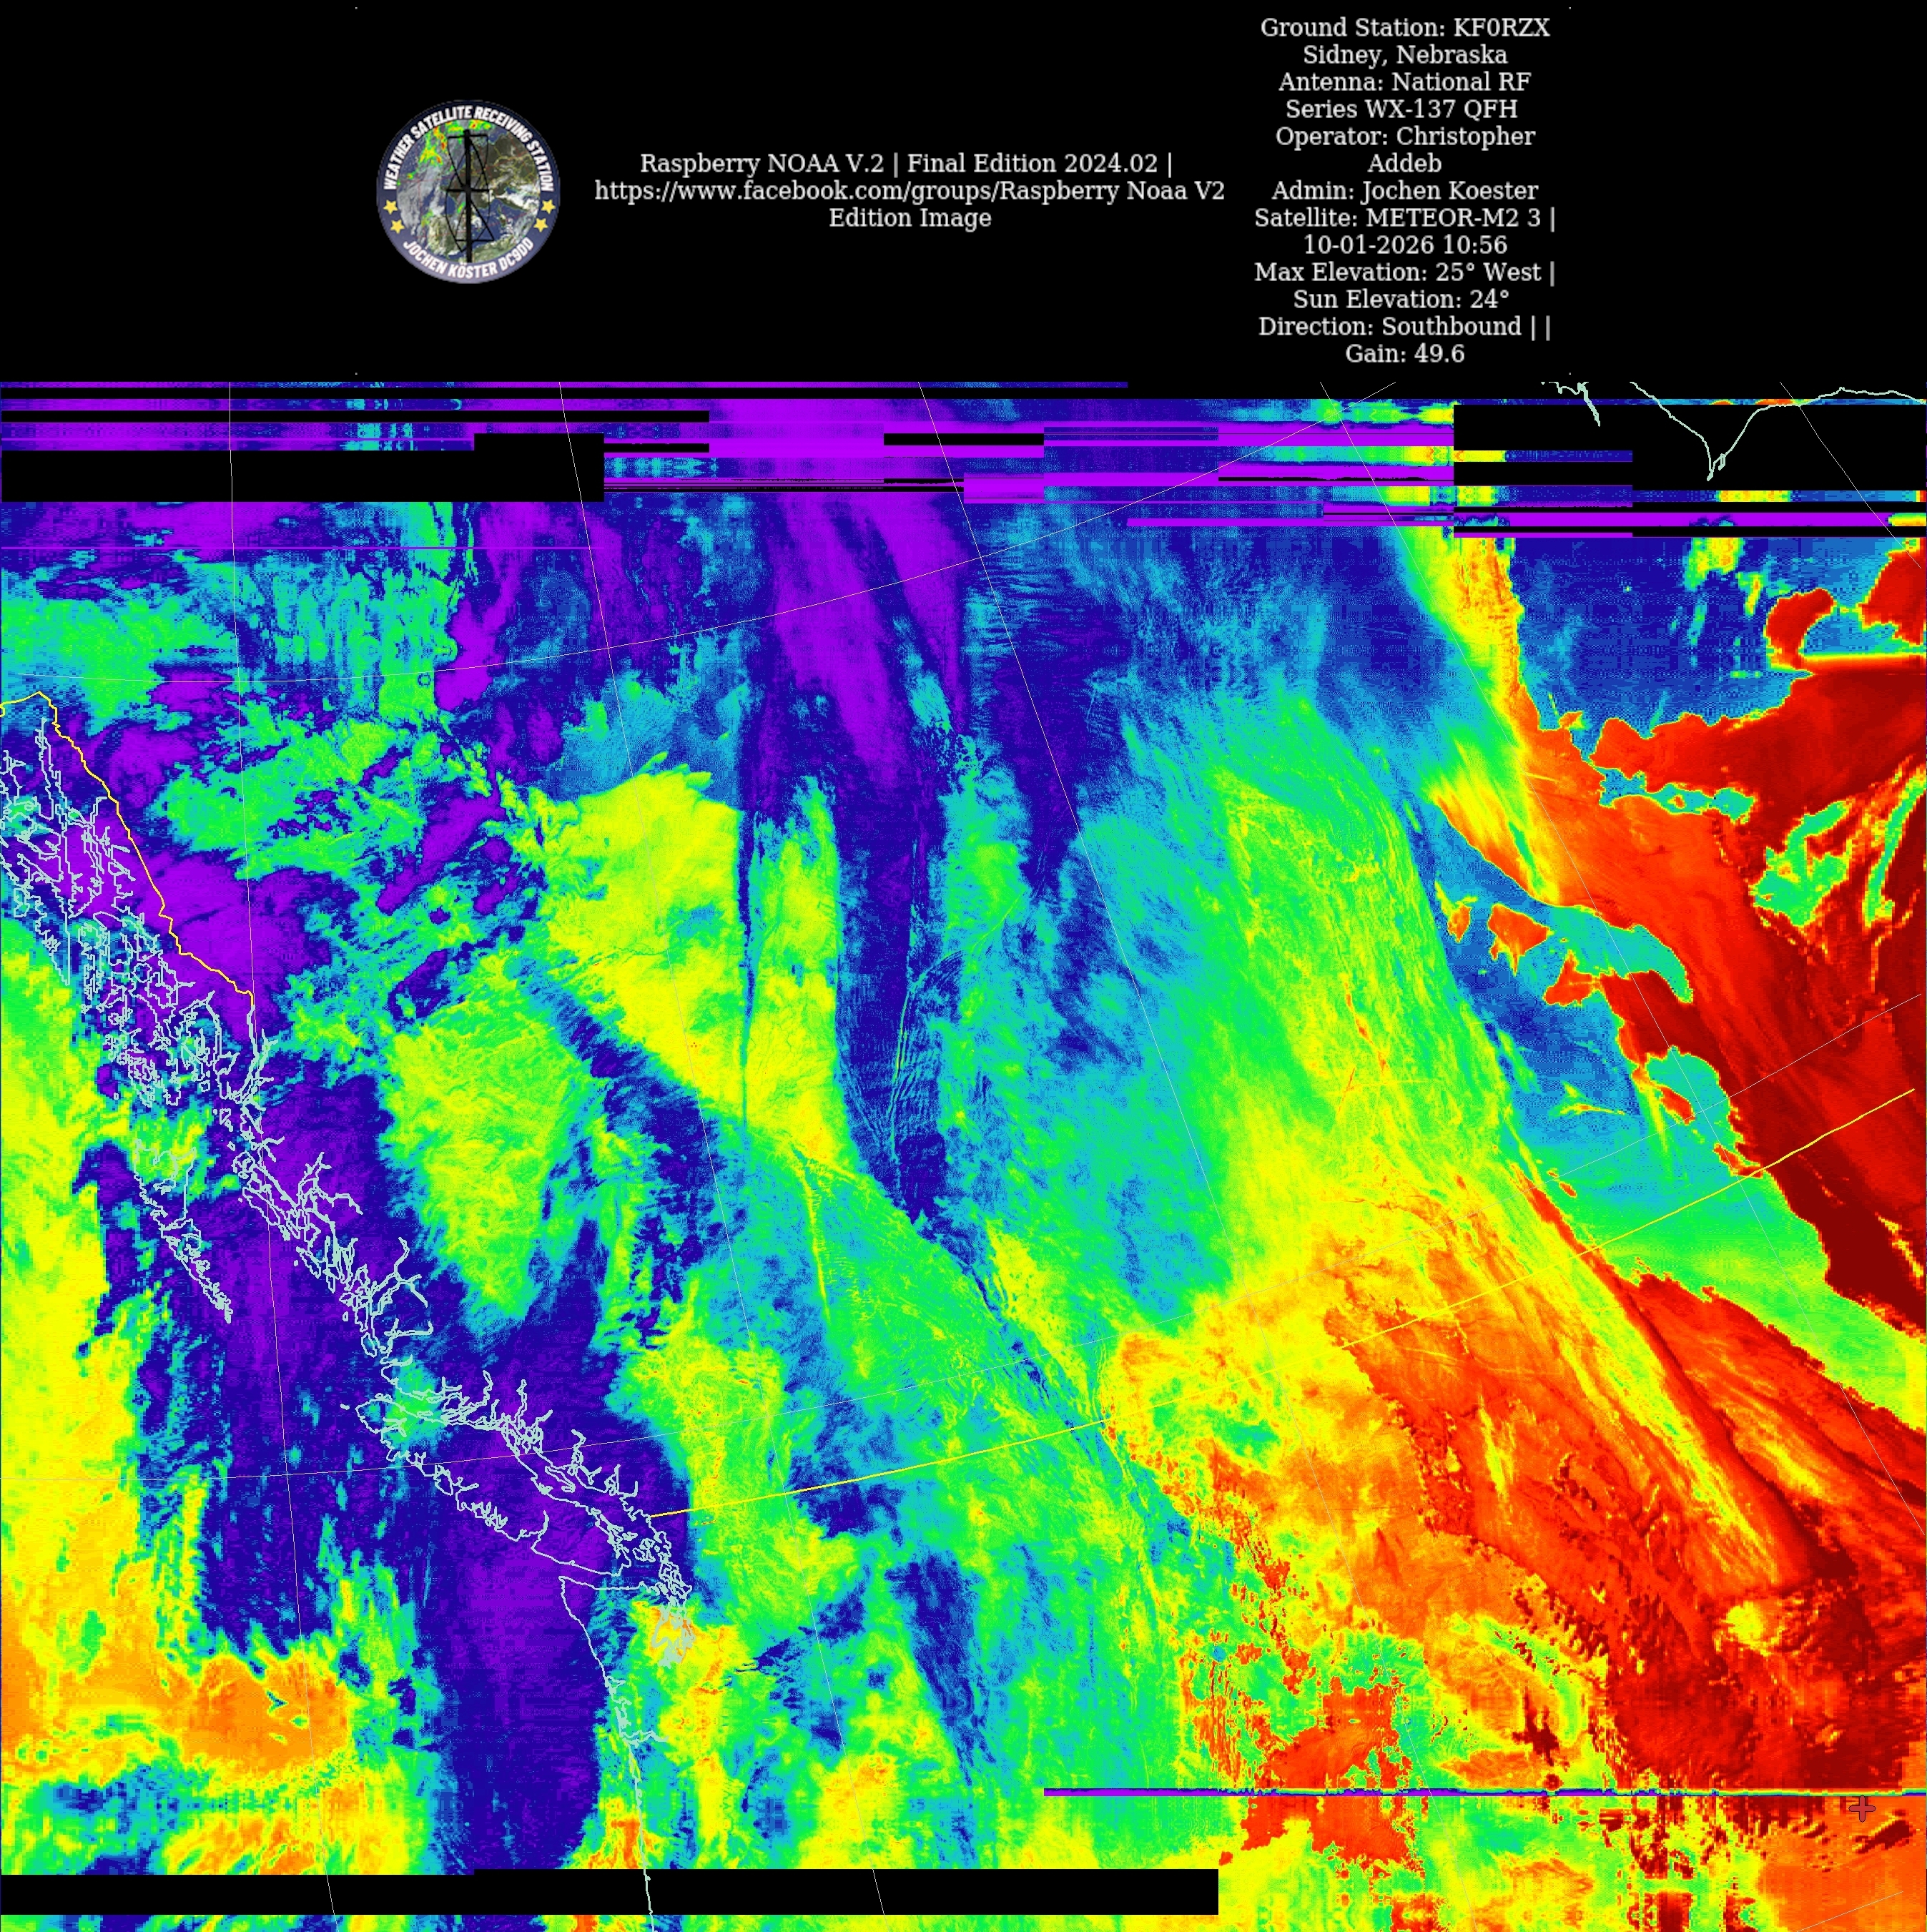The width and height of the screenshot is (1927, 1932).
Task: Click the Admin: Jochen Koester line
Action: point(1404,191)
